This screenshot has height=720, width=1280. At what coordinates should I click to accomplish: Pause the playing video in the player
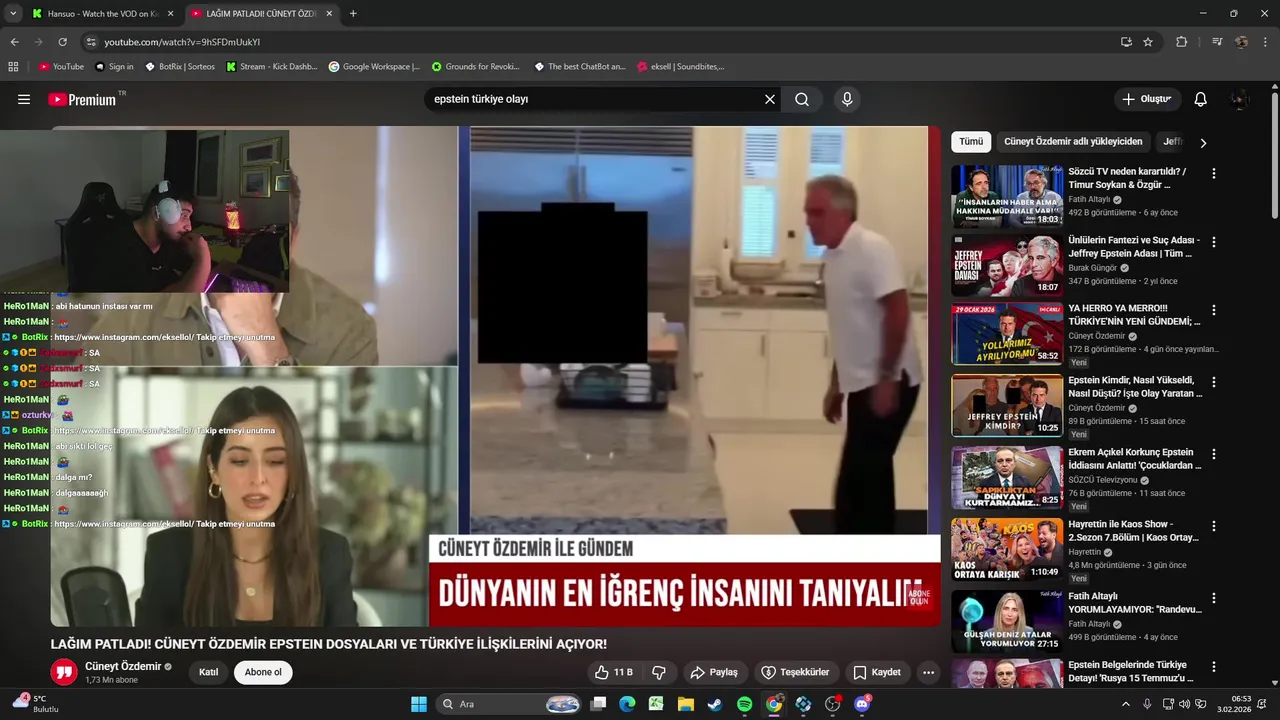tap(495, 376)
